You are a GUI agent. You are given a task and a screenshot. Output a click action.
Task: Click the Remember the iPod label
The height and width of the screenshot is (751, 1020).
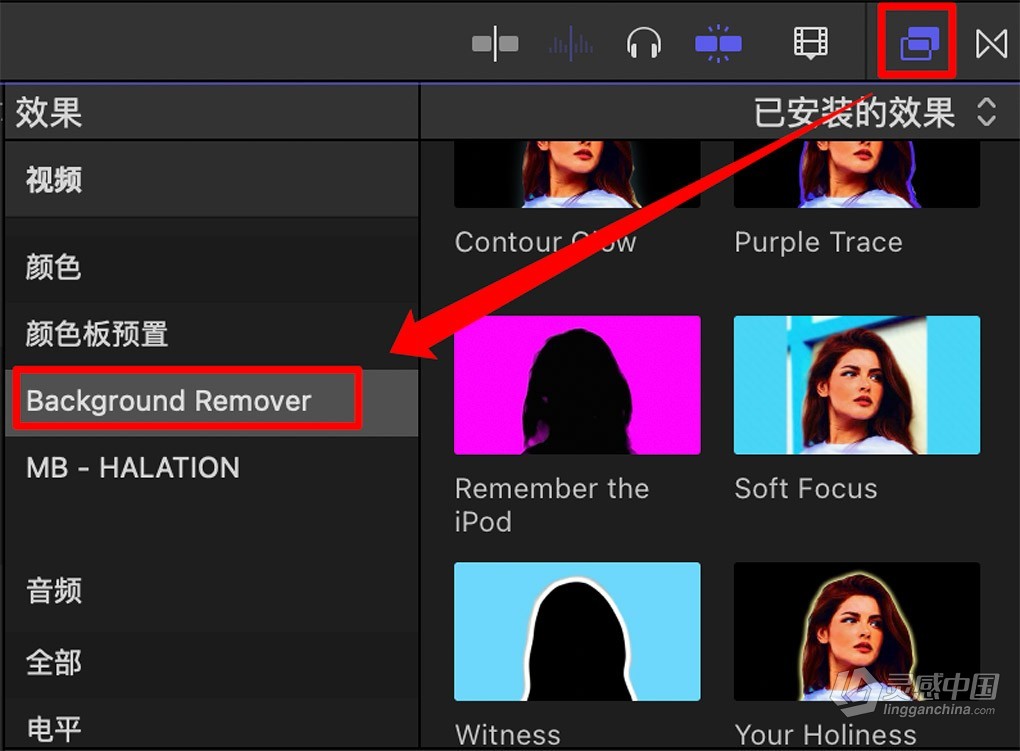(x=552, y=505)
